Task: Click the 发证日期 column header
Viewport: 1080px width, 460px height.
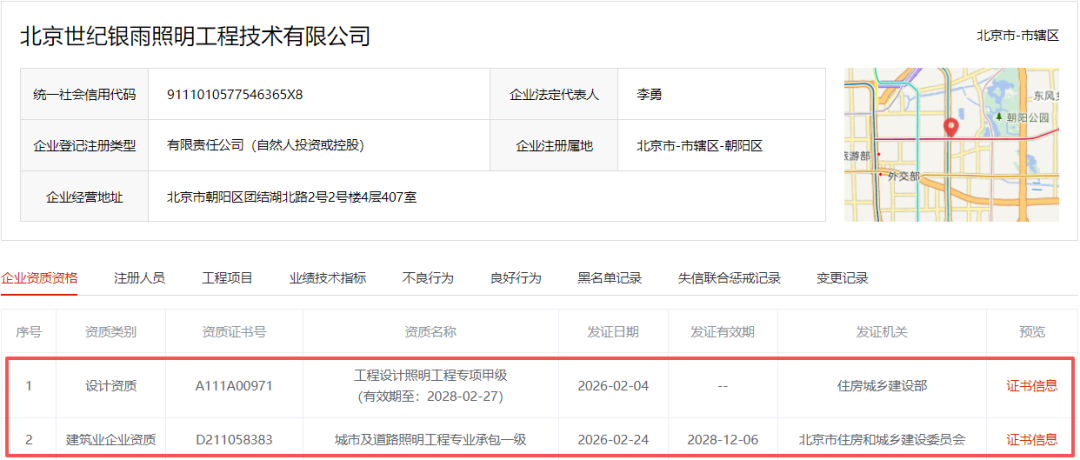Action: click(613, 332)
